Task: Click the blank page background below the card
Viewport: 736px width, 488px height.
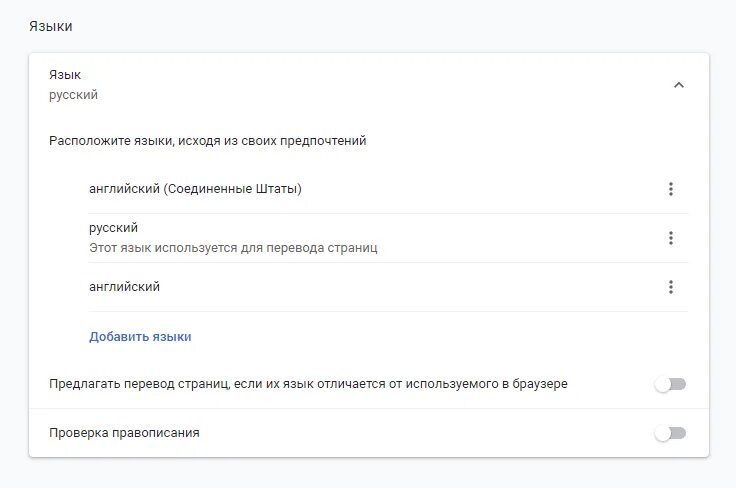Action: click(x=368, y=473)
